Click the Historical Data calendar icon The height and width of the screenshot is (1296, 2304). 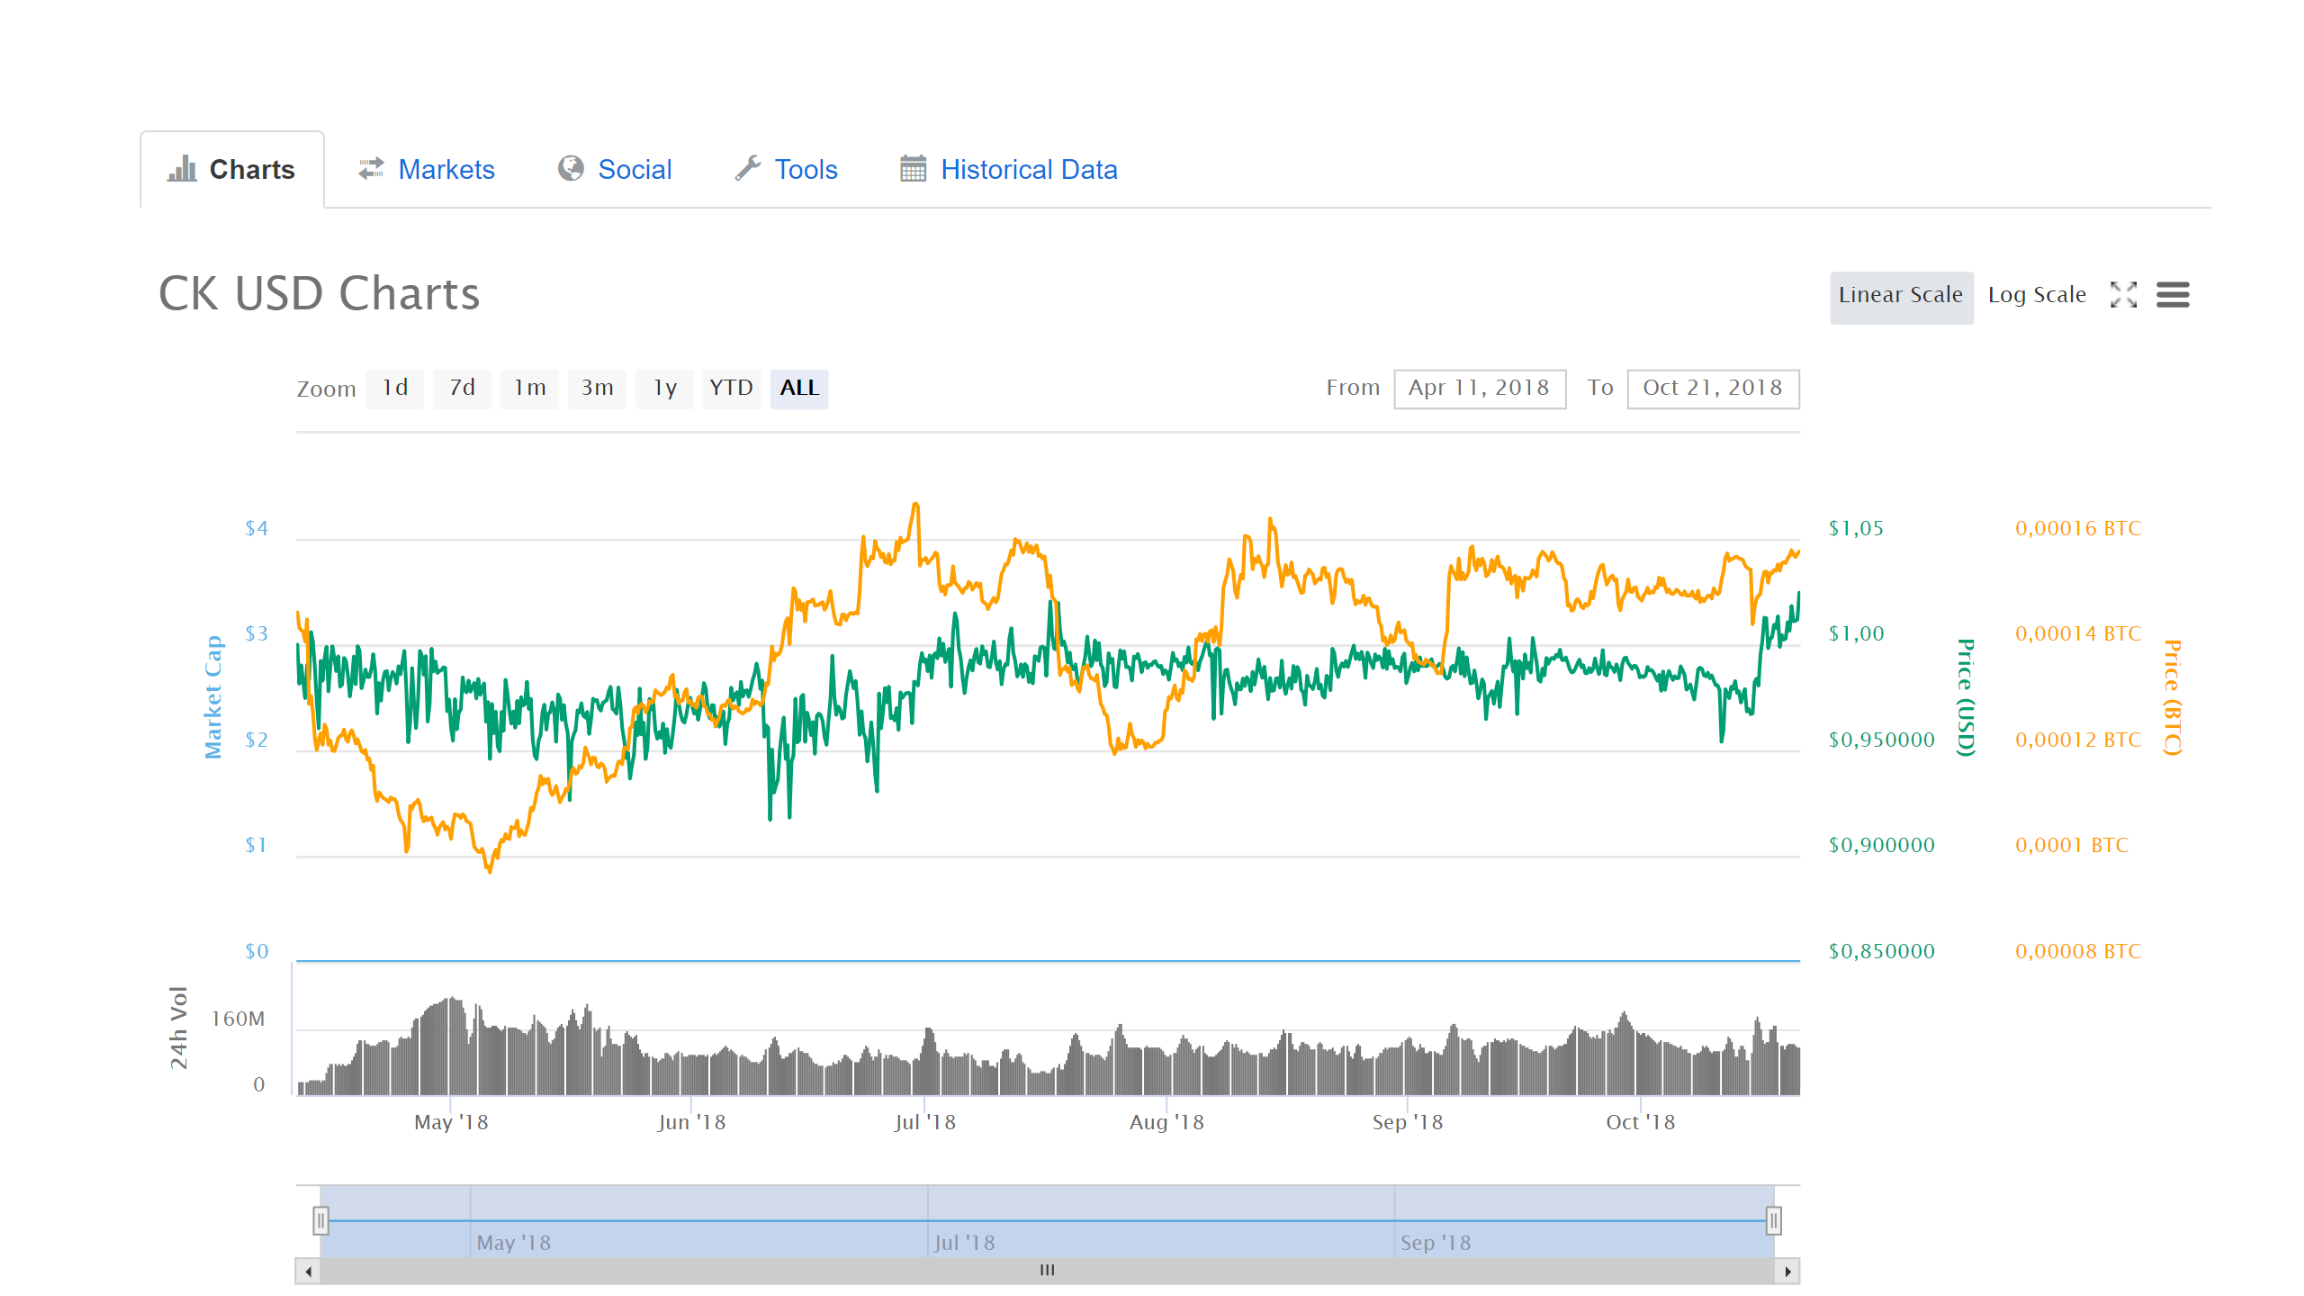click(913, 169)
